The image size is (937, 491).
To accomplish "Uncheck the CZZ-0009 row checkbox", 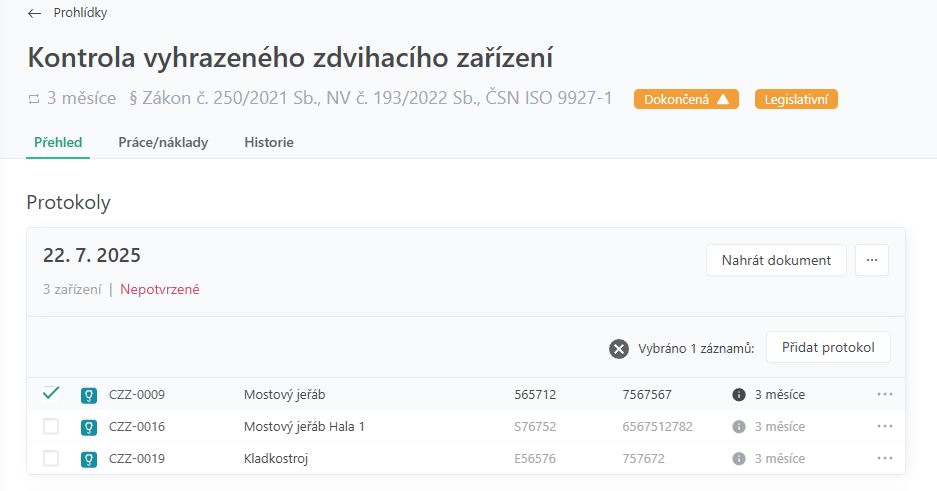I will coord(51,394).
